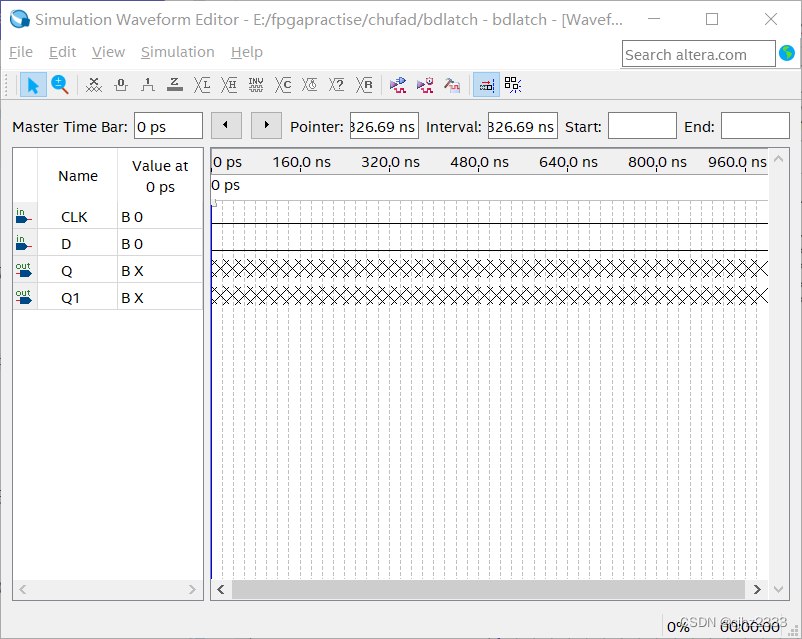
Task: Open the View menu
Action: point(108,52)
